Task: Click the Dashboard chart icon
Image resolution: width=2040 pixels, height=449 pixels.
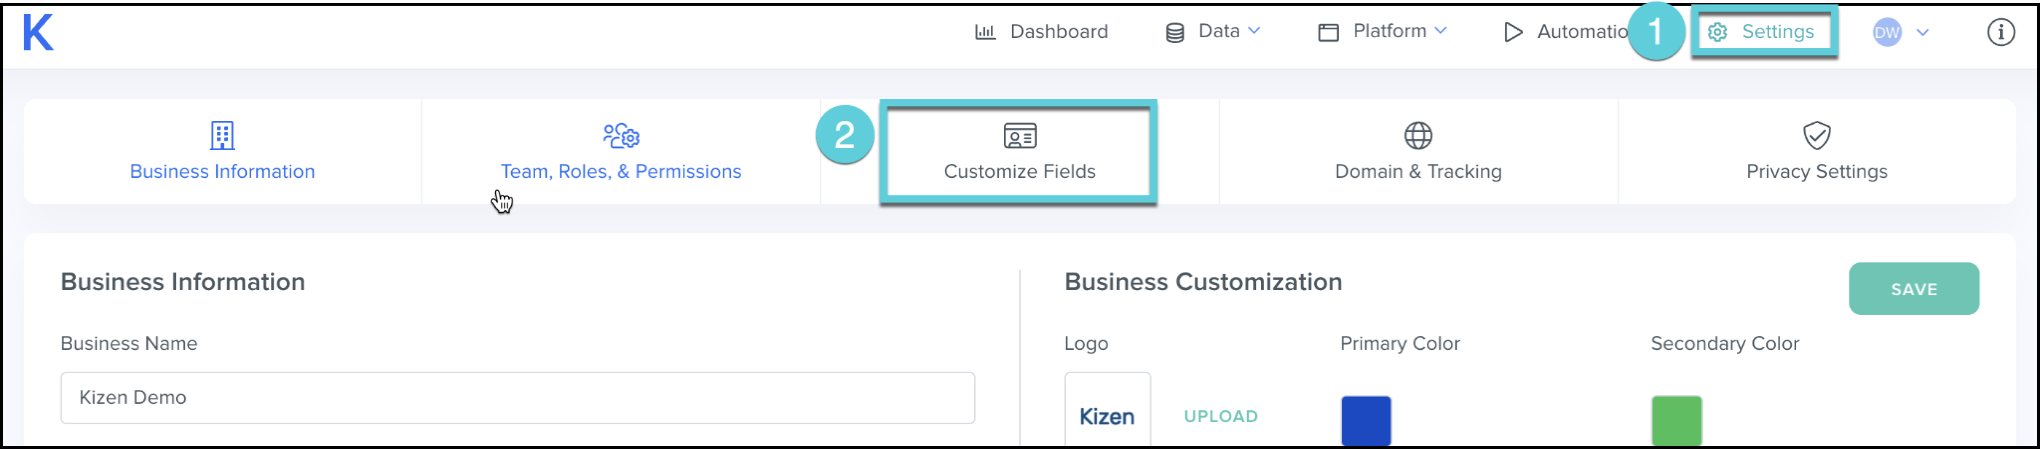Action: (x=985, y=32)
